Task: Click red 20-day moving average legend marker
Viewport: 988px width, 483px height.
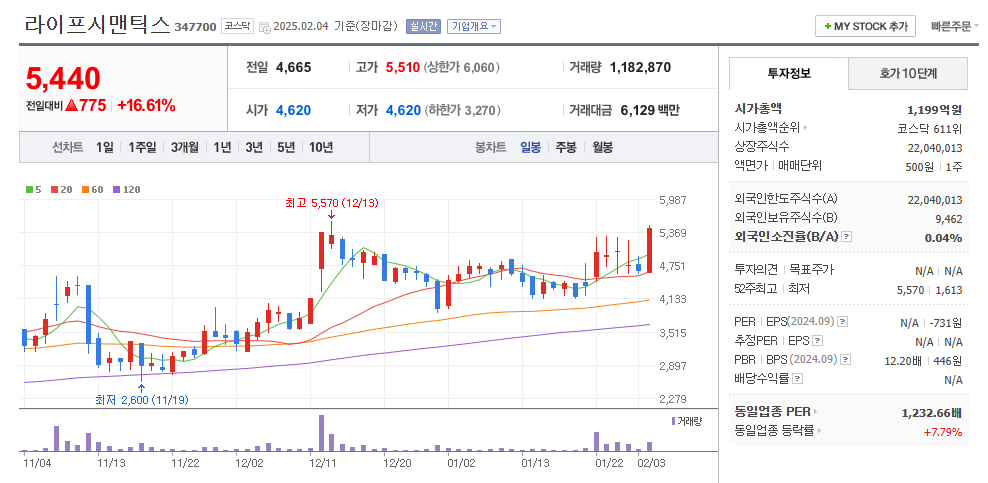Action: (x=53, y=189)
